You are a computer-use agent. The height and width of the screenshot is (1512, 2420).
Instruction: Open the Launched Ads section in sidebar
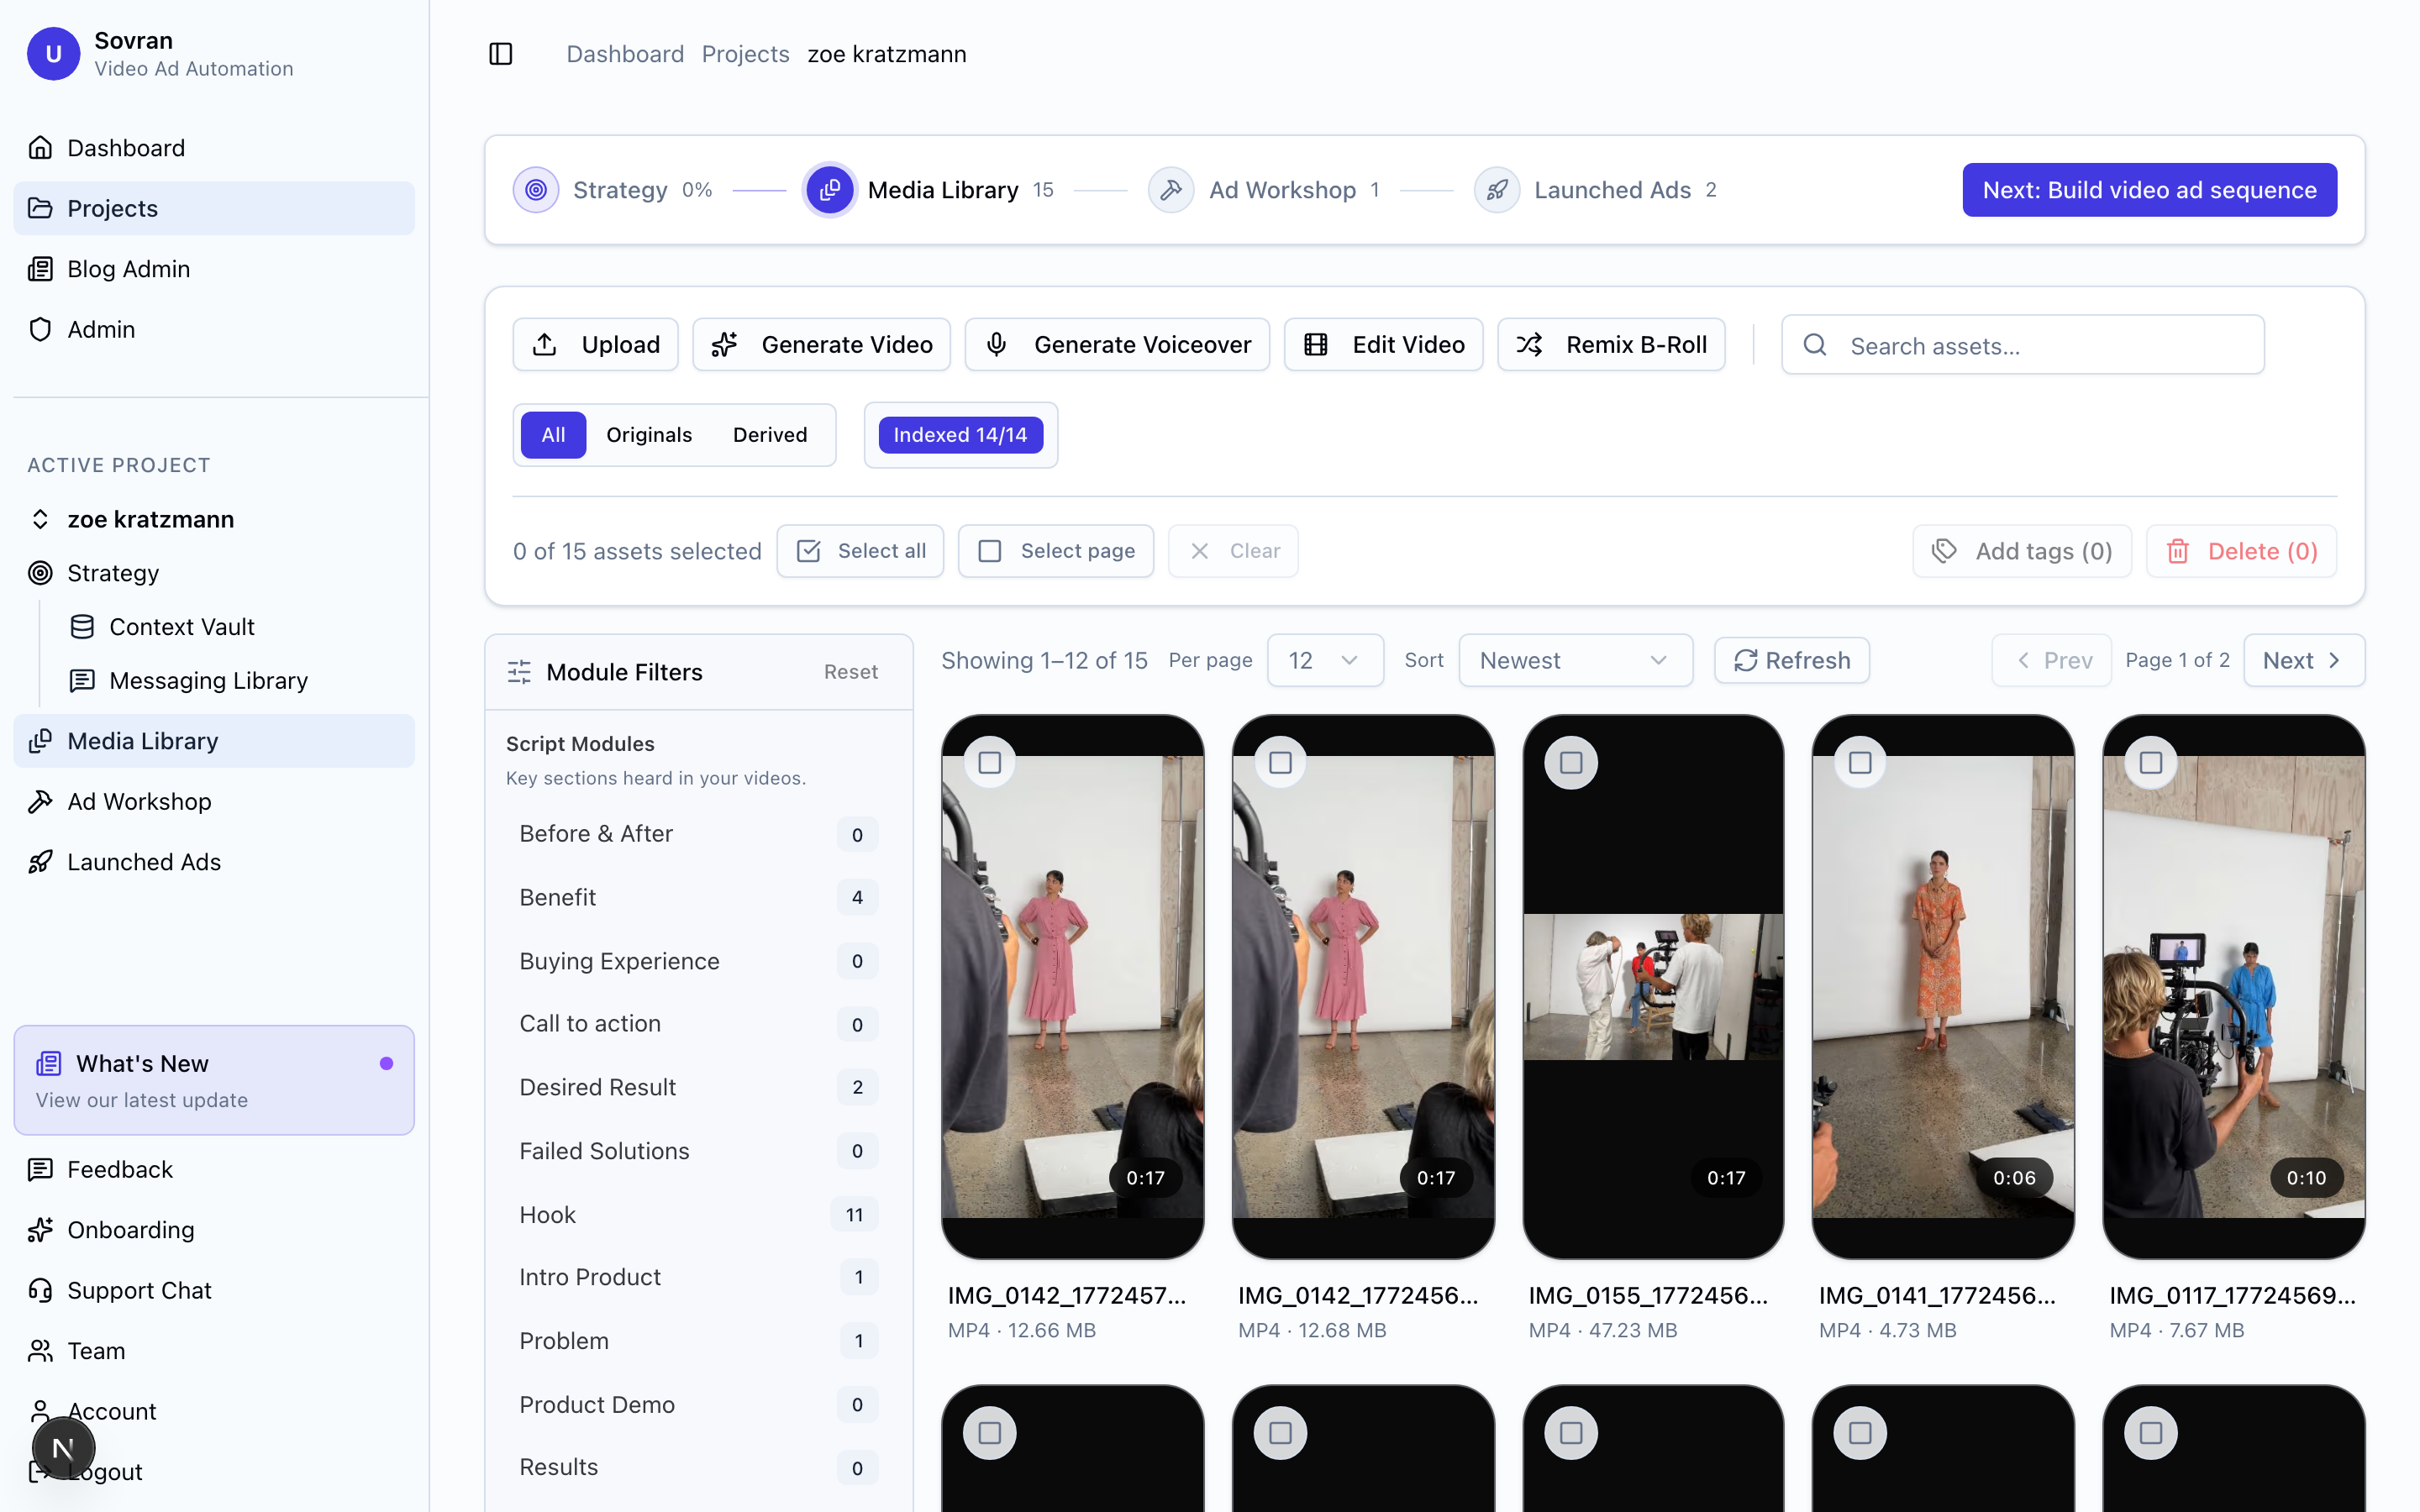(143, 861)
